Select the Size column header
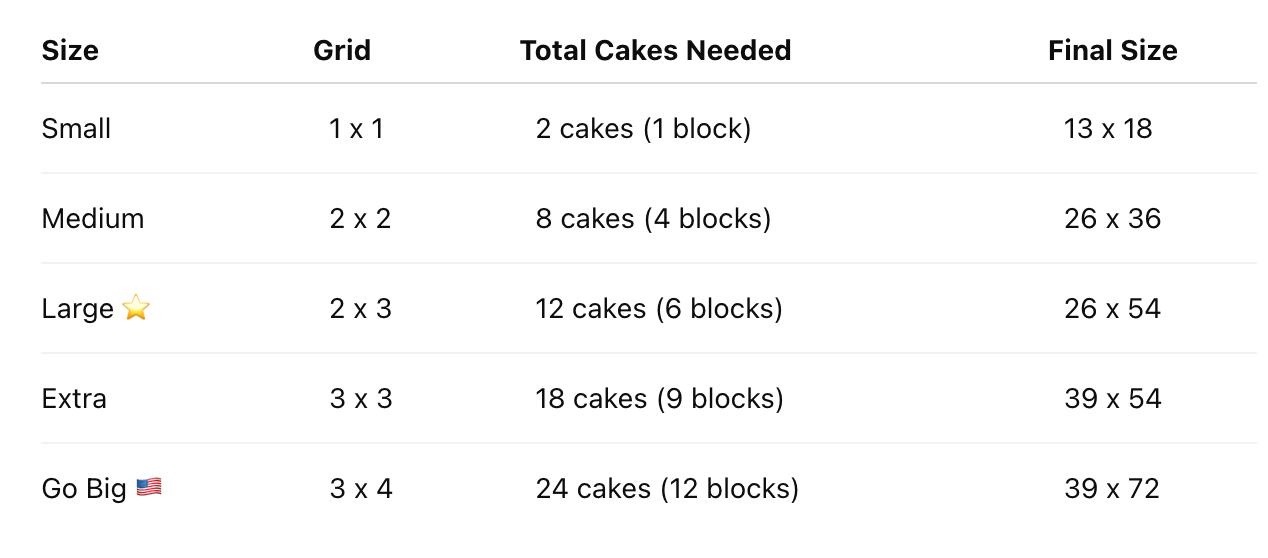1268x558 pixels. pyautogui.click(x=70, y=51)
